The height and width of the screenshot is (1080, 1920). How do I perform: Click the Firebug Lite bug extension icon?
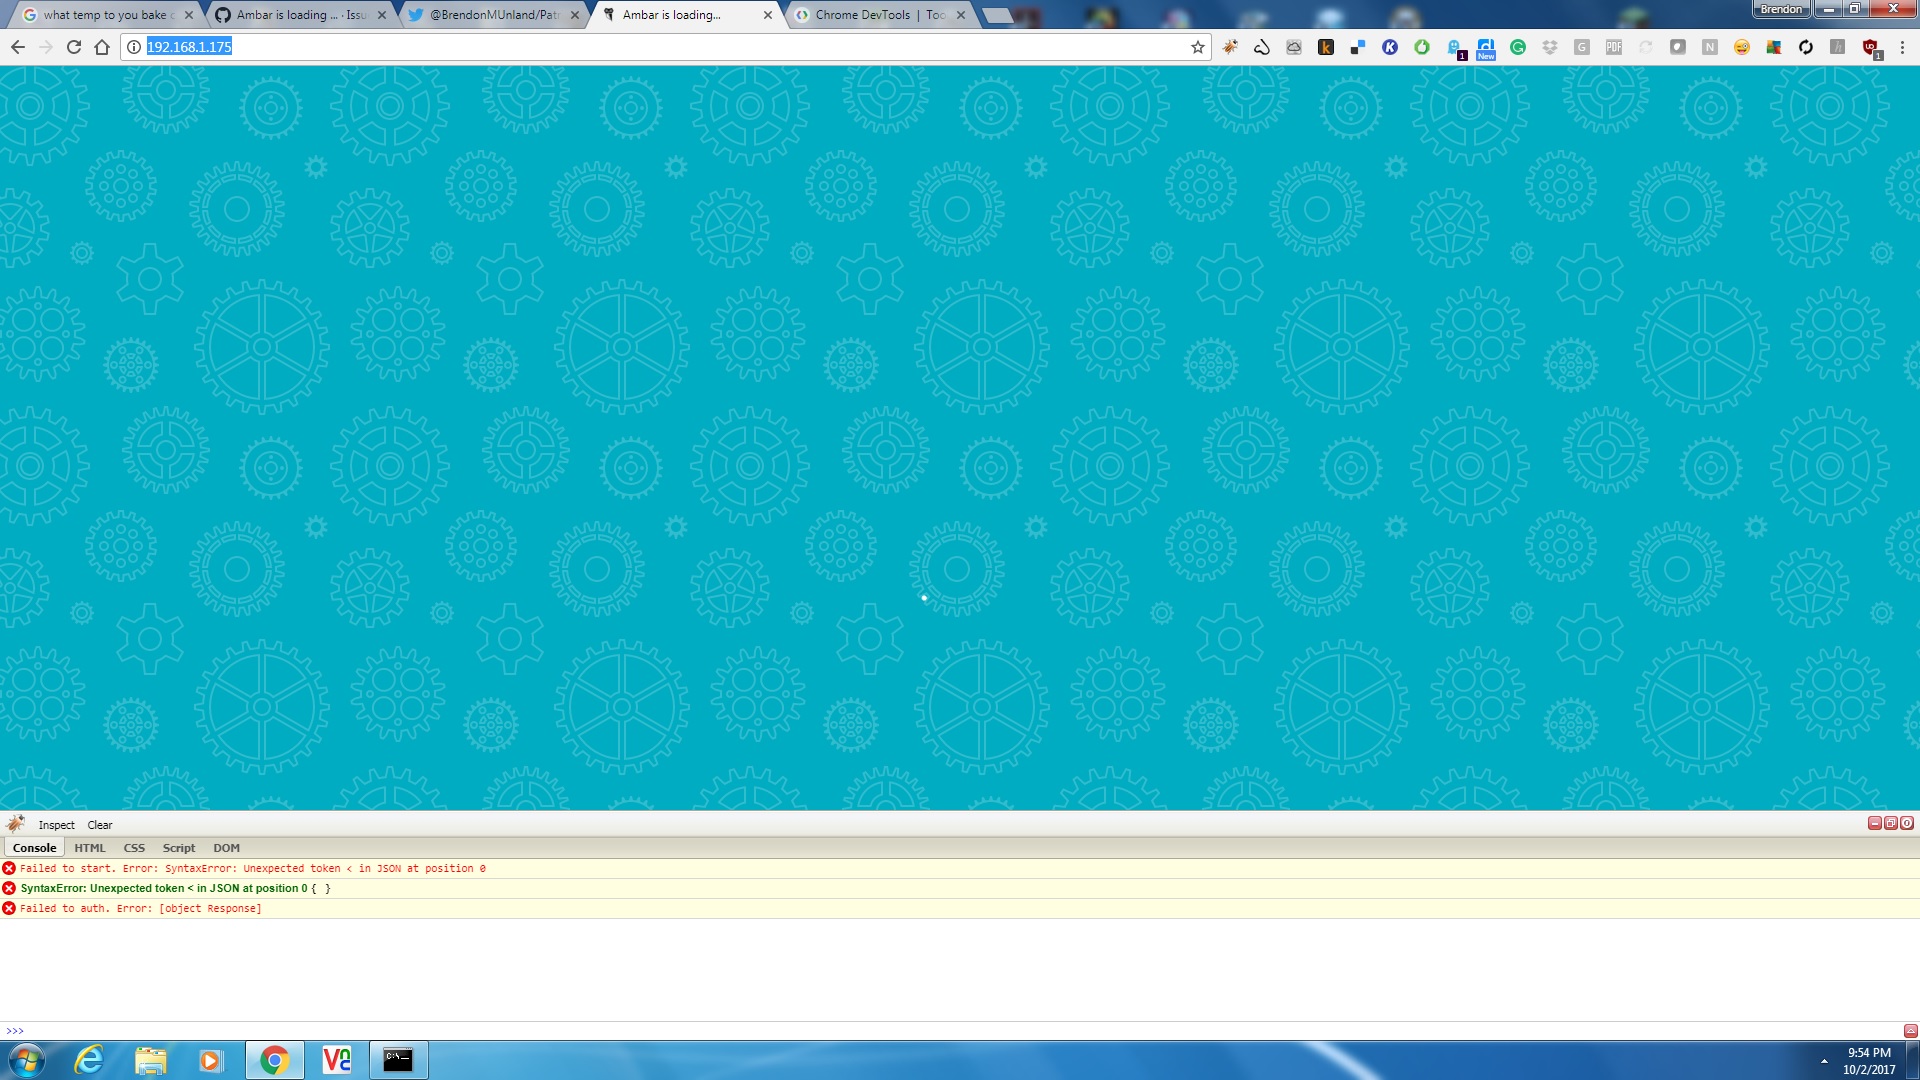1230,47
